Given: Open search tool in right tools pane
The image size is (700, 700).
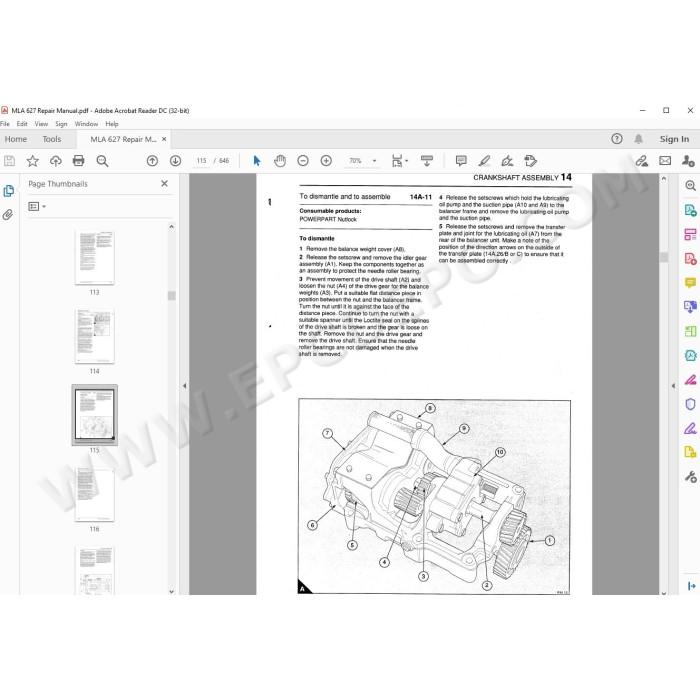Looking at the screenshot, I should click(690, 185).
